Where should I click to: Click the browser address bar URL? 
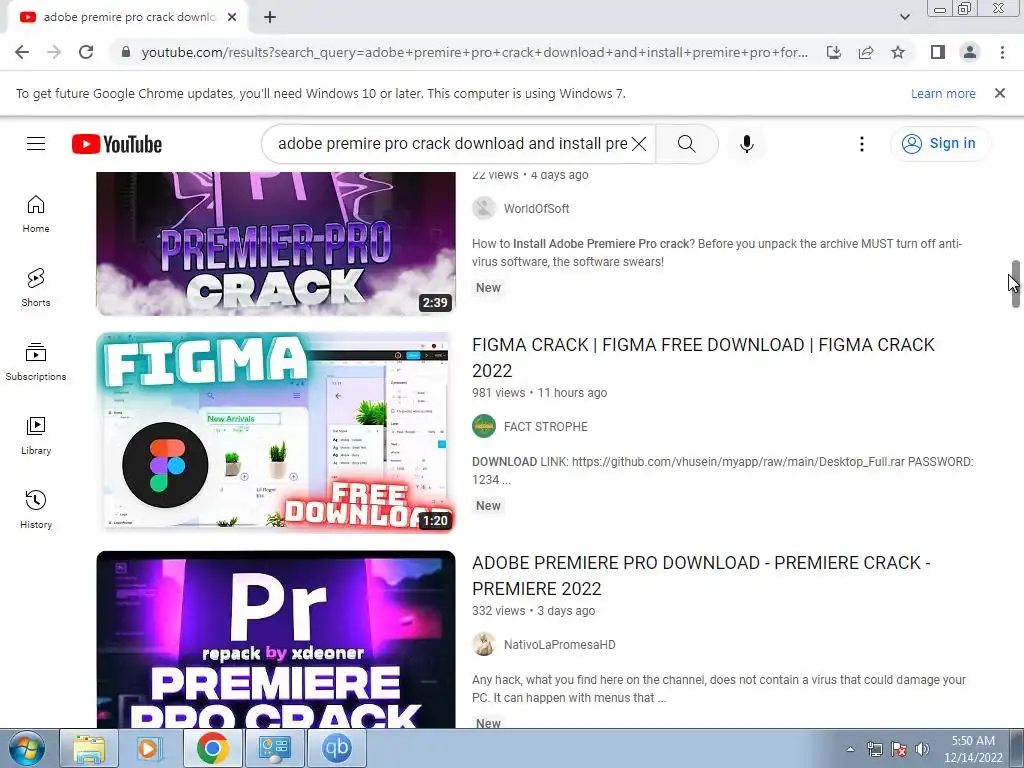pyautogui.click(x=475, y=52)
